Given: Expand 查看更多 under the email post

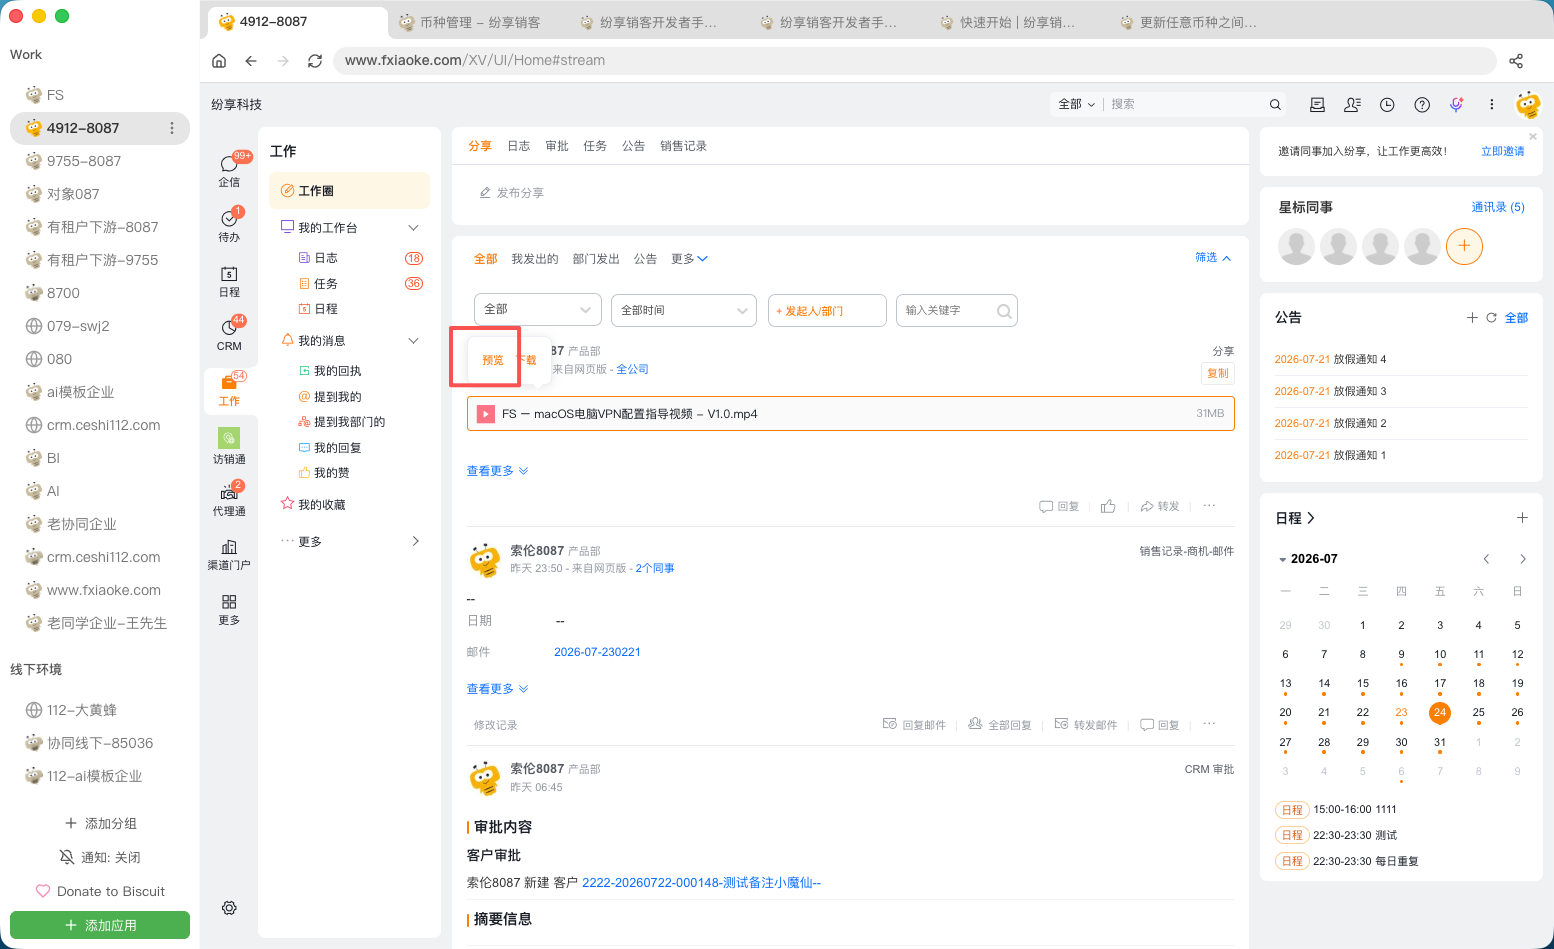Looking at the screenshot, I should pyautogui.click(x=497, y=689).
